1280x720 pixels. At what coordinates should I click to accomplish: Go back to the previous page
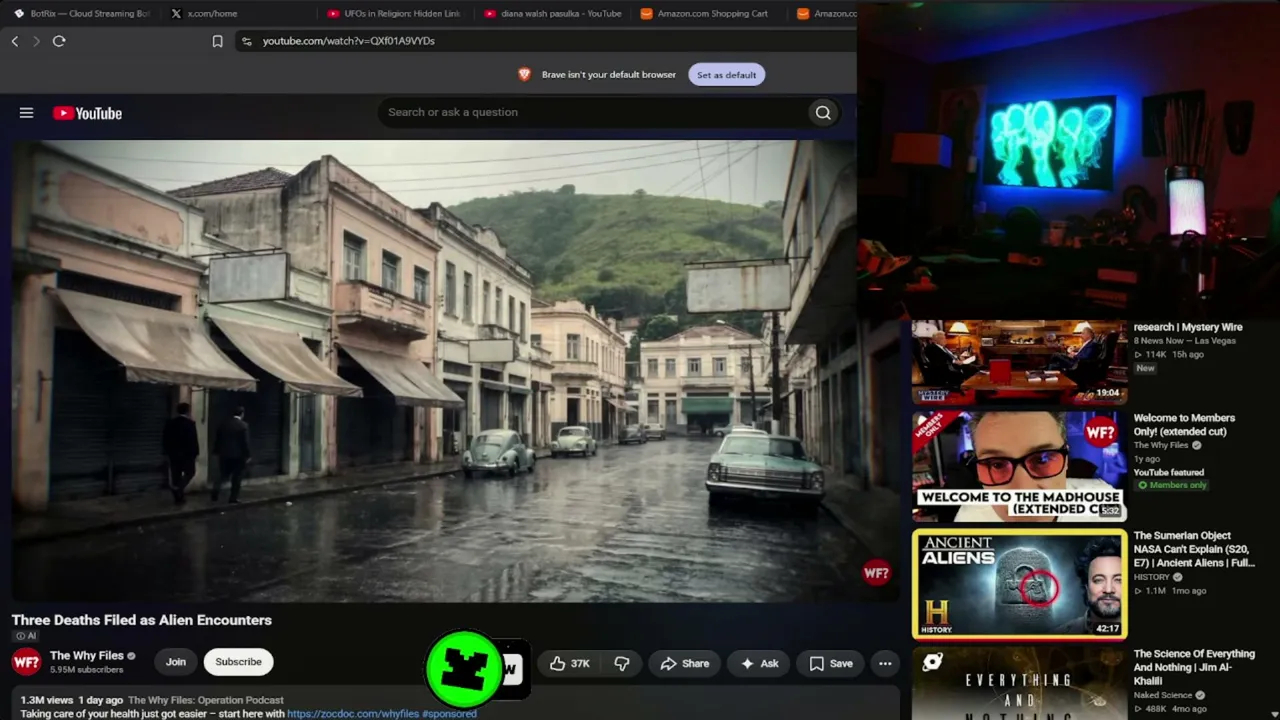coord(15,41)
